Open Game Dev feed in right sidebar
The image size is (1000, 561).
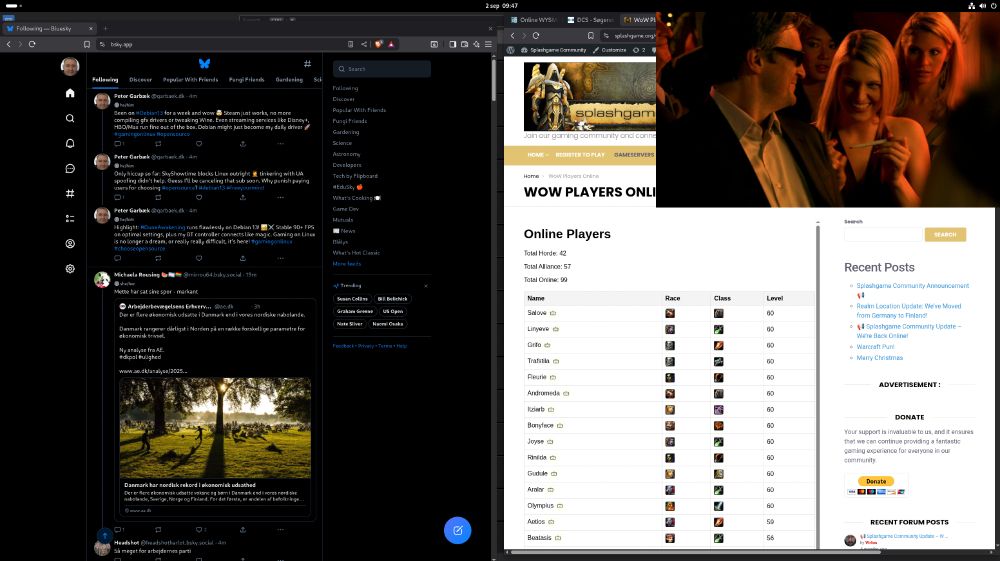(345, 208)
